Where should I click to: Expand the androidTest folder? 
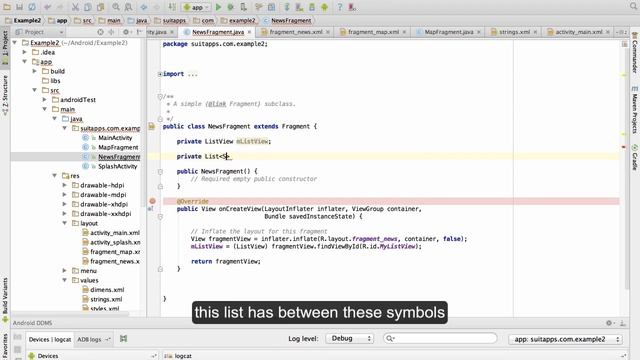pyautogui.click(x=44, y=100)
